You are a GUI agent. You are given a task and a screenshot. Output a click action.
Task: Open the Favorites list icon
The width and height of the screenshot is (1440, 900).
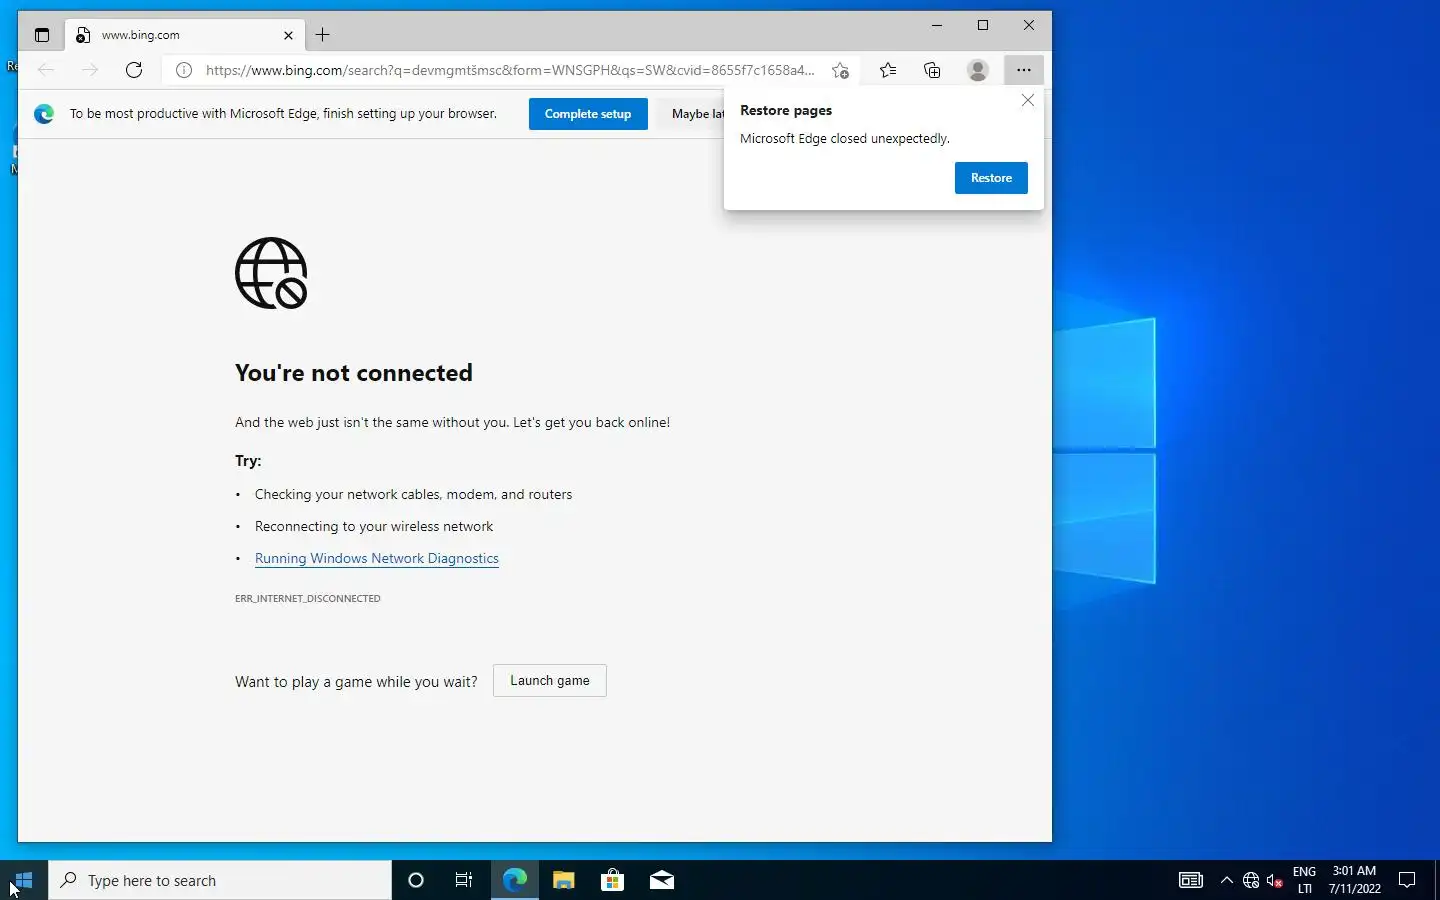[x=888, y=70]
